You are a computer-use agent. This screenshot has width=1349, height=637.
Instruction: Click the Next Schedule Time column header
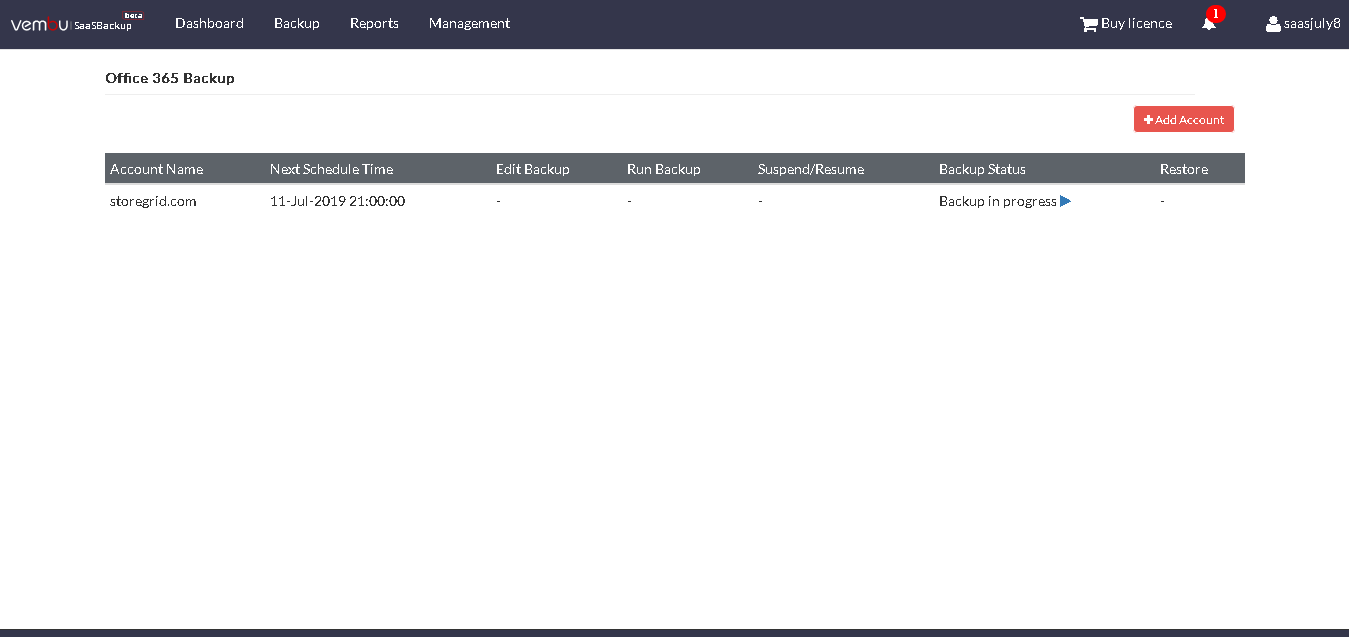[331, 169]
